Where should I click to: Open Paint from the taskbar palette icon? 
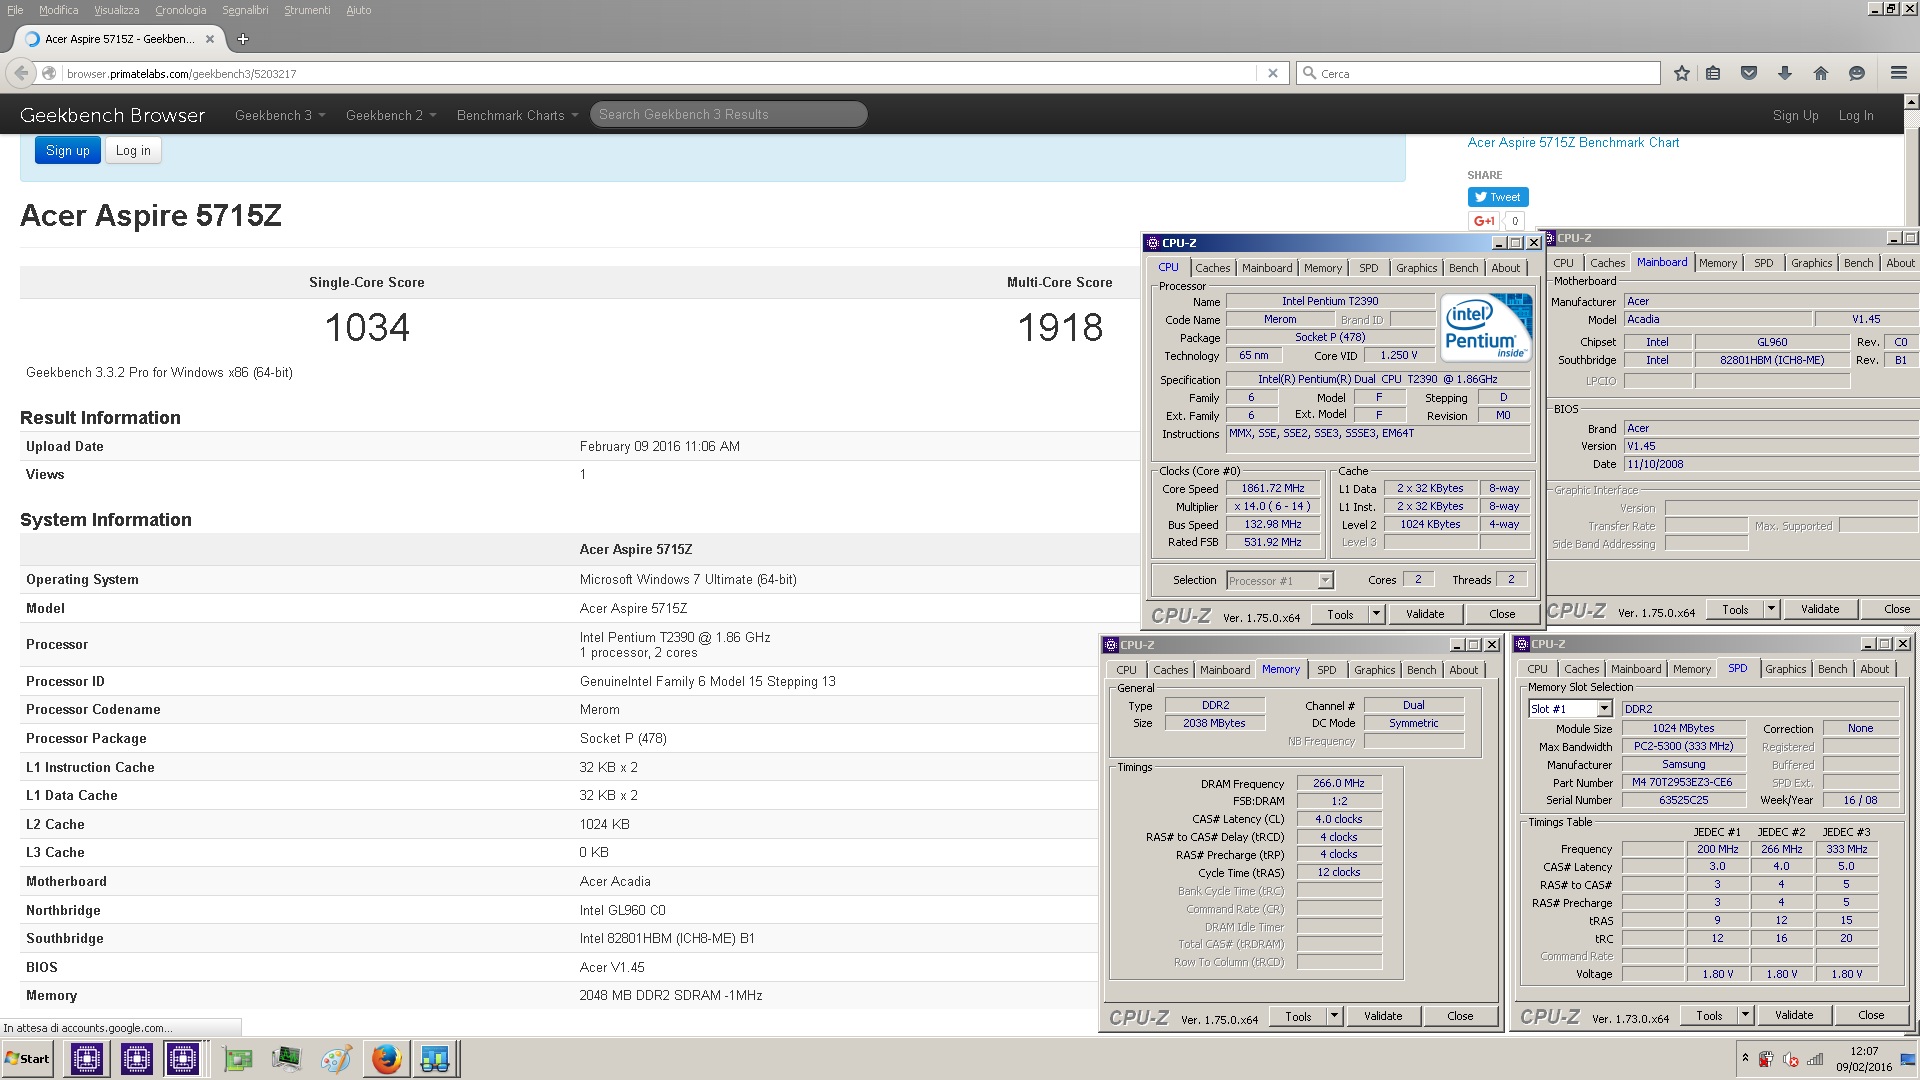tap(336, 1058)
